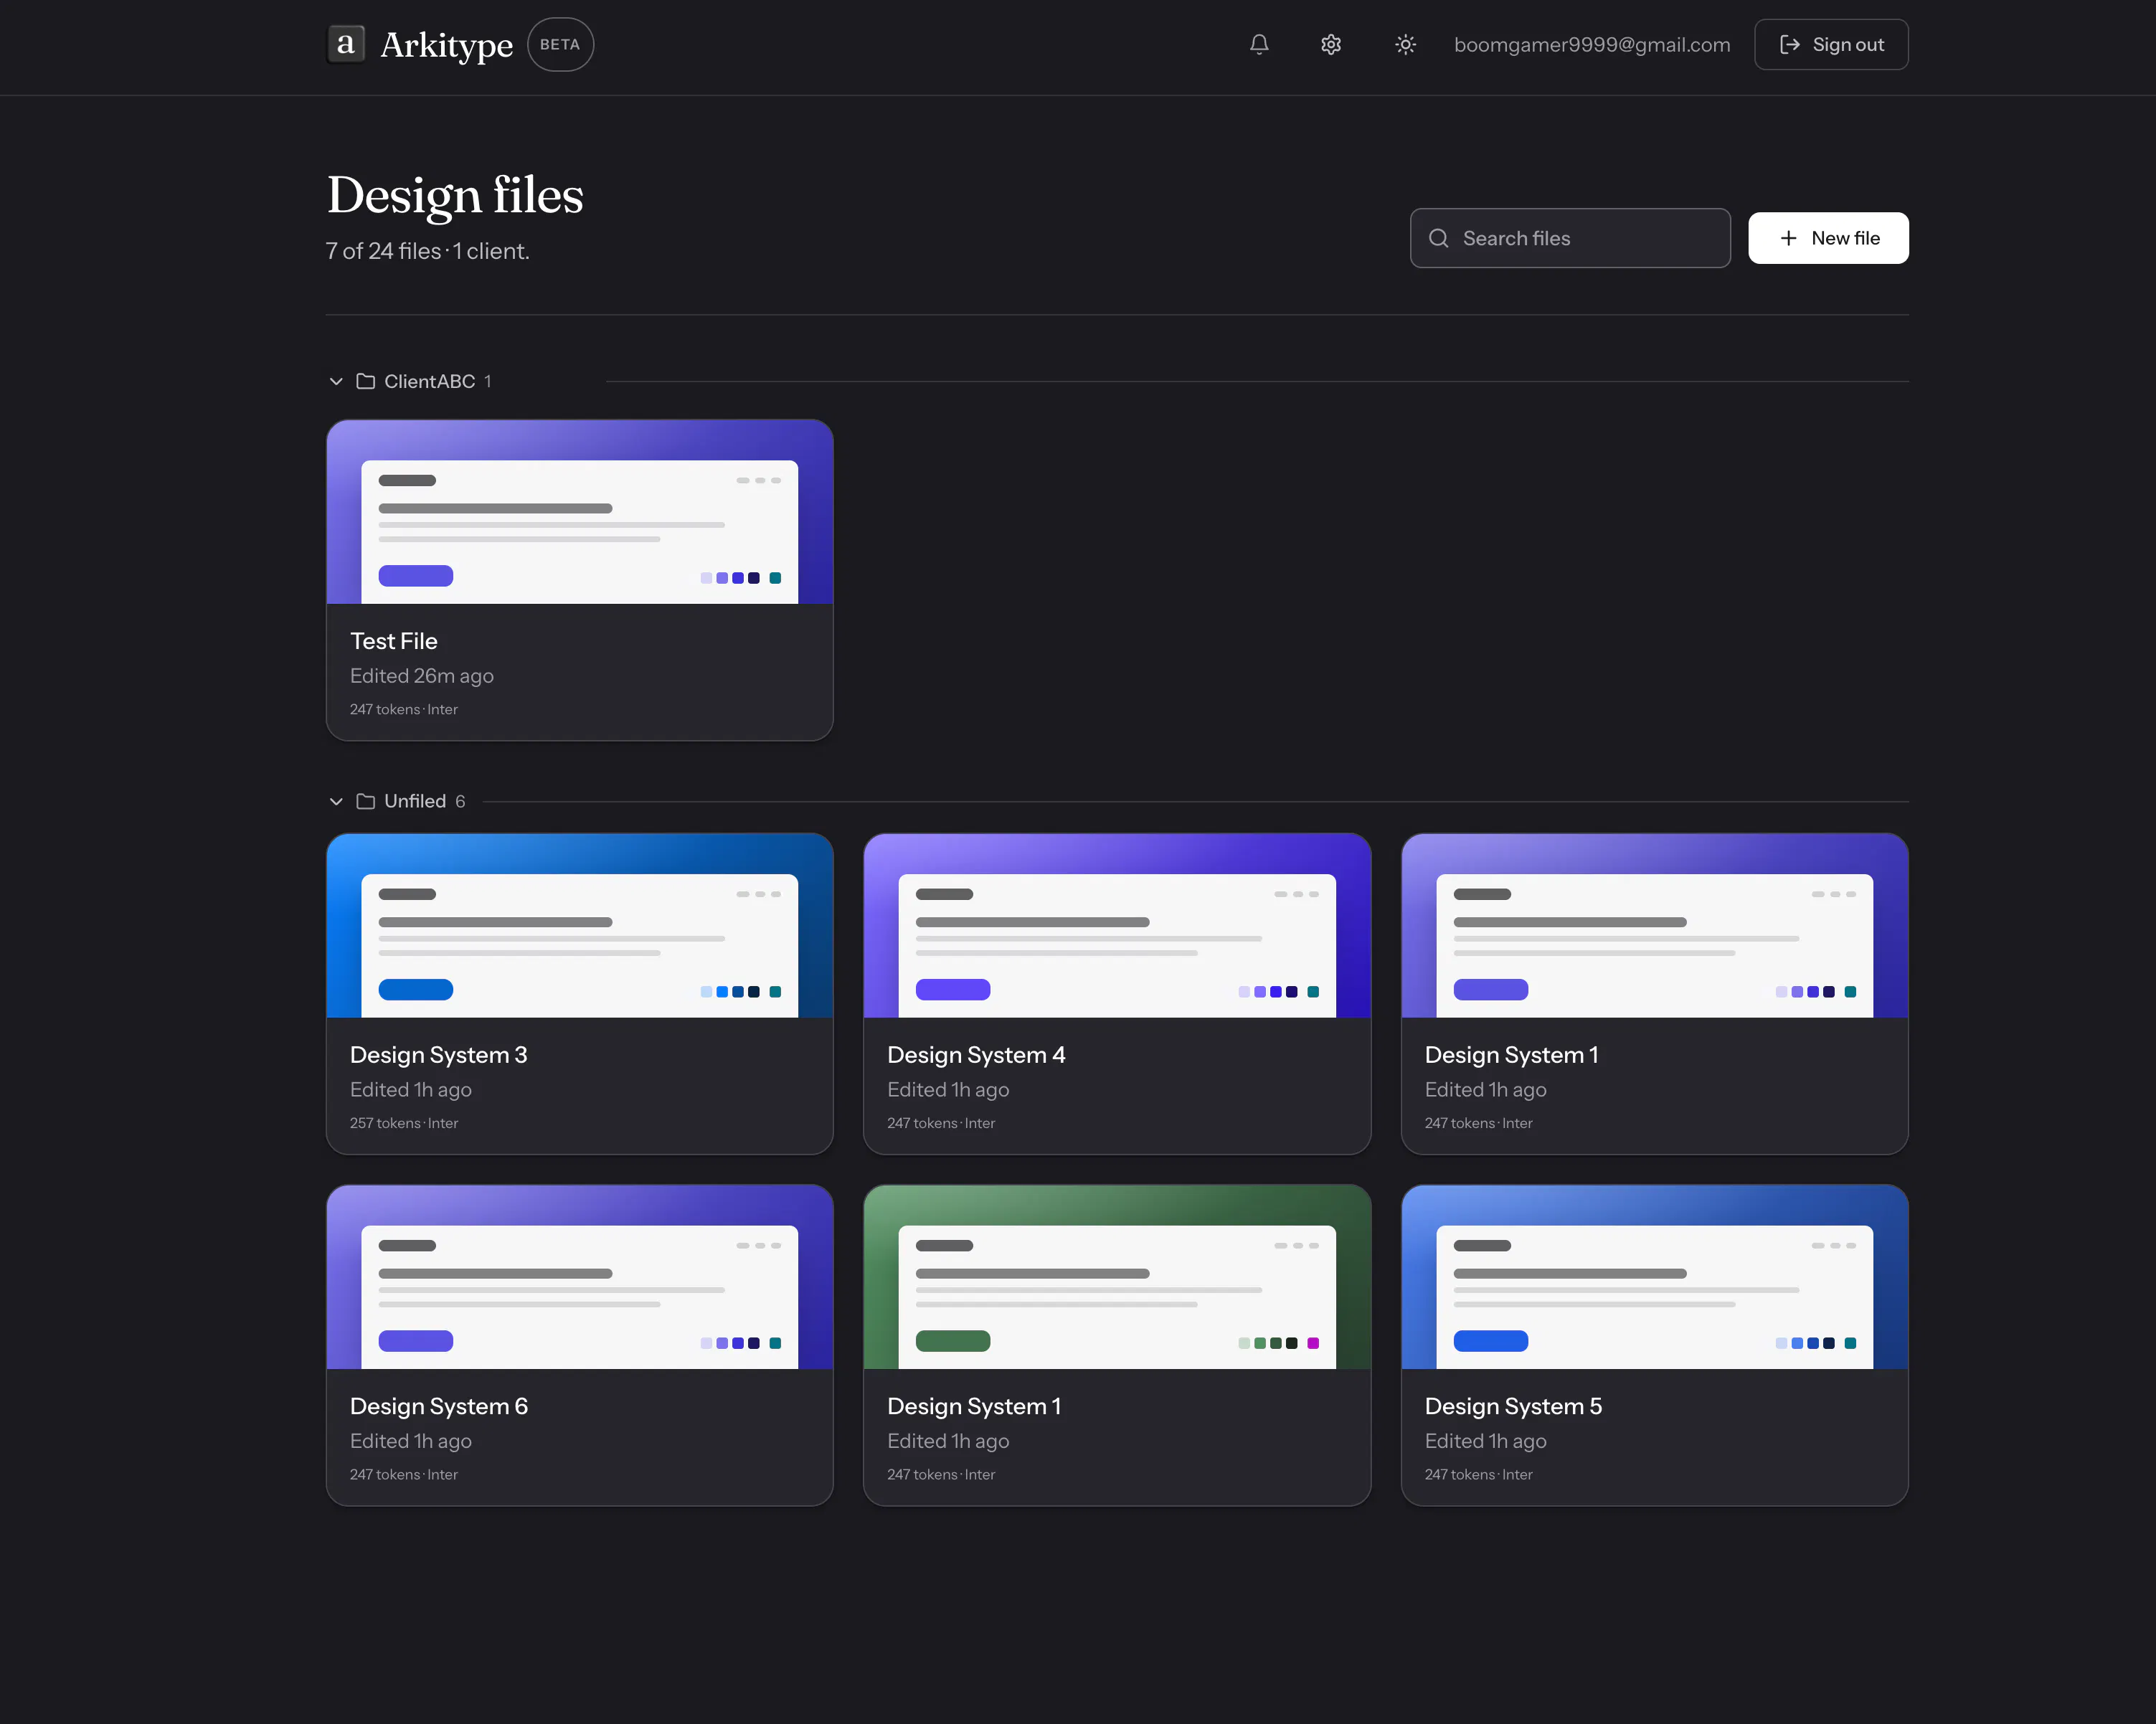
Task: Open the green Design System 1 thumbnail
Action: (x=1117, y=1277)
